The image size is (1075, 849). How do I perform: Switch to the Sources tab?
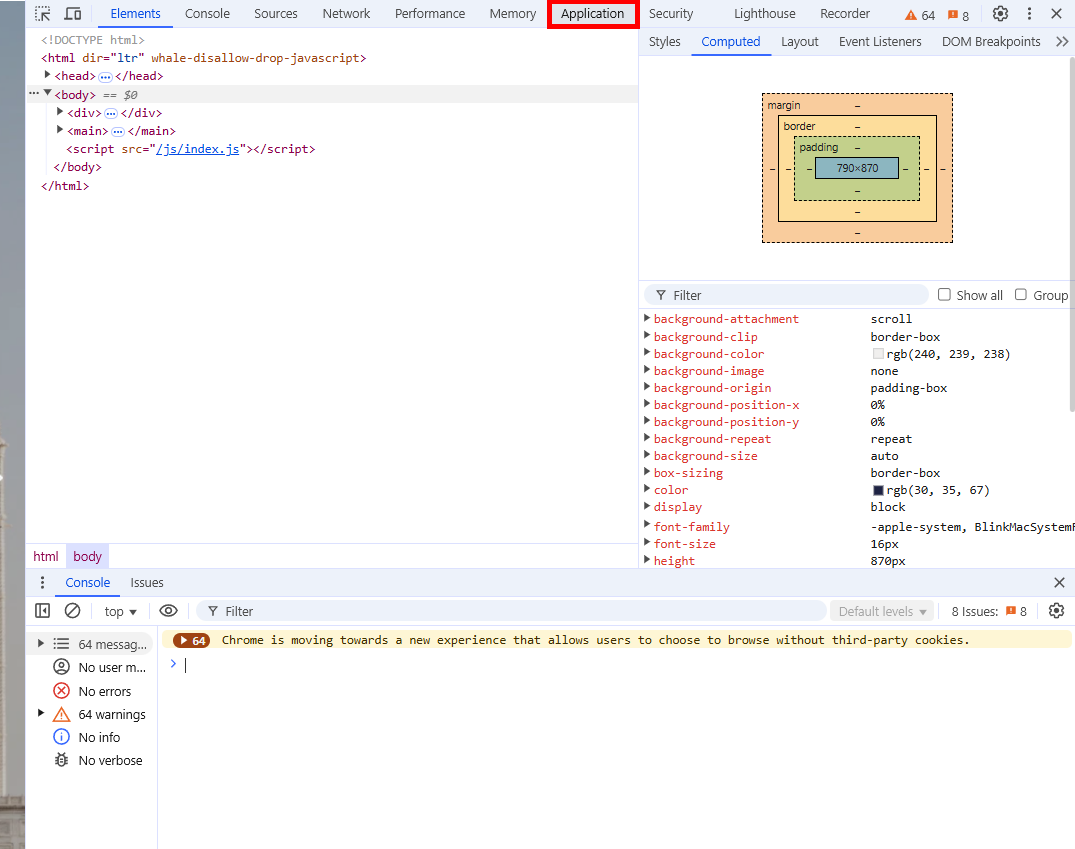click(276, 14)
